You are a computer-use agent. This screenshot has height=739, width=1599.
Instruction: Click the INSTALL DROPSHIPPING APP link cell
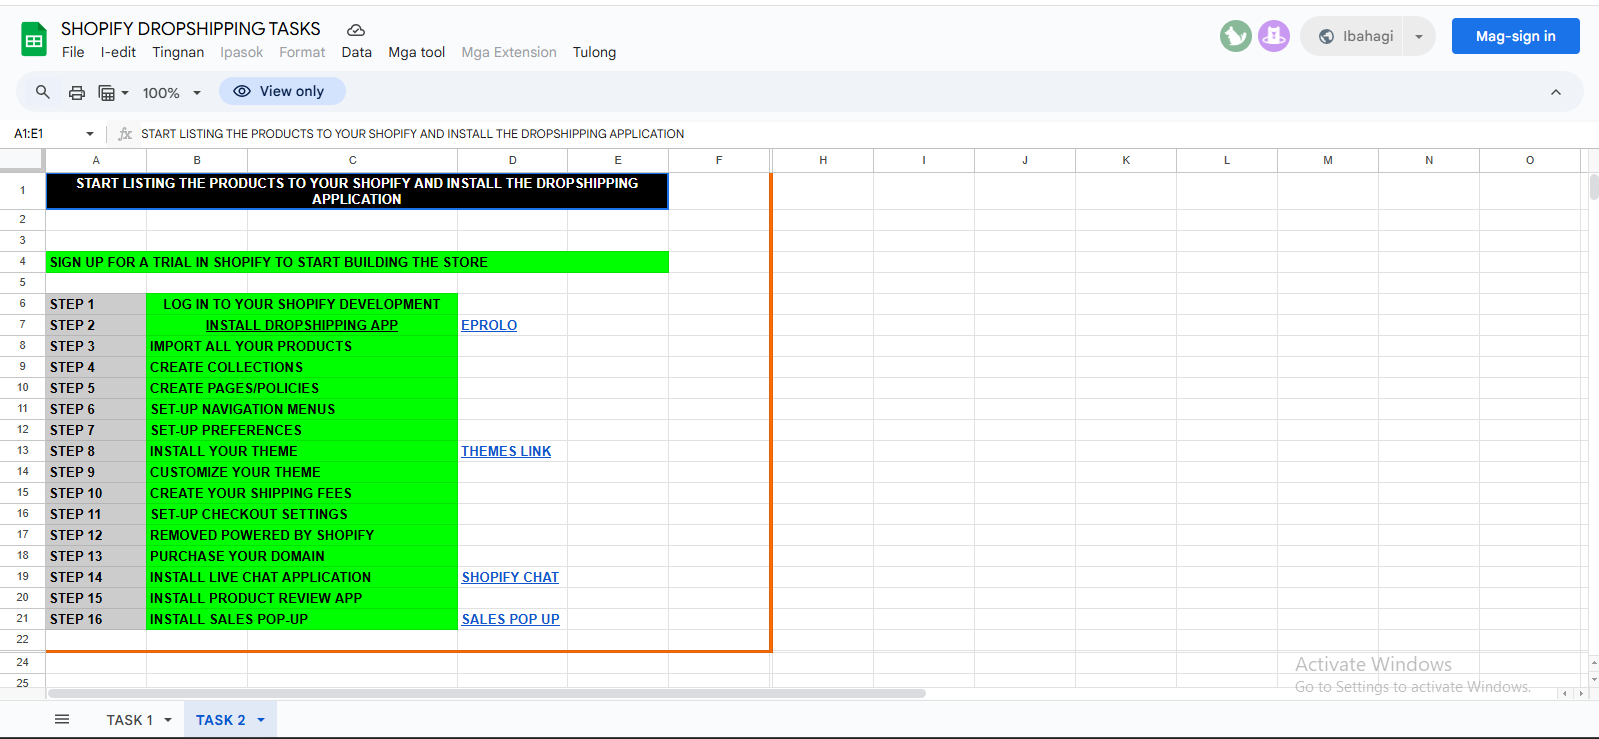coord(302,325)
